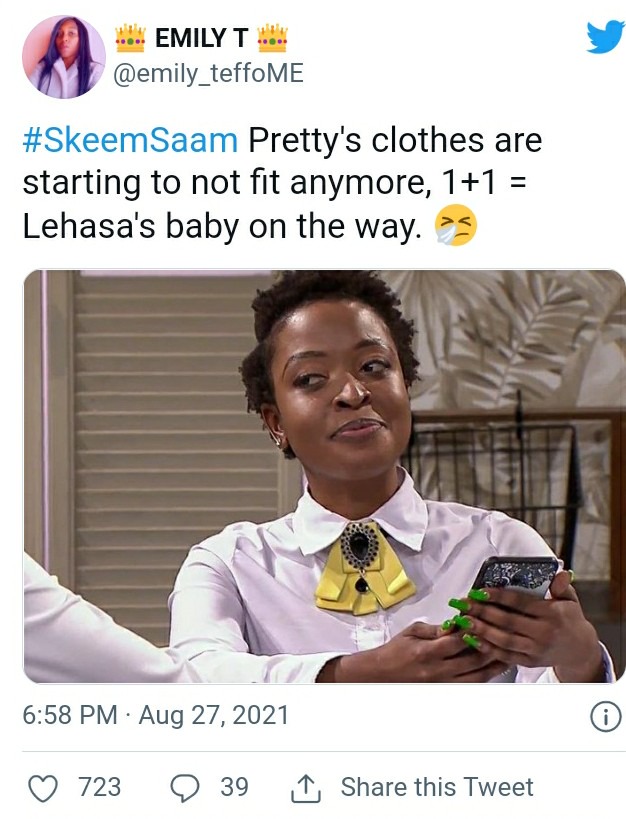Click the left crown emoji beside name
This screenshot has width=626, height=819.
point(130,38)
